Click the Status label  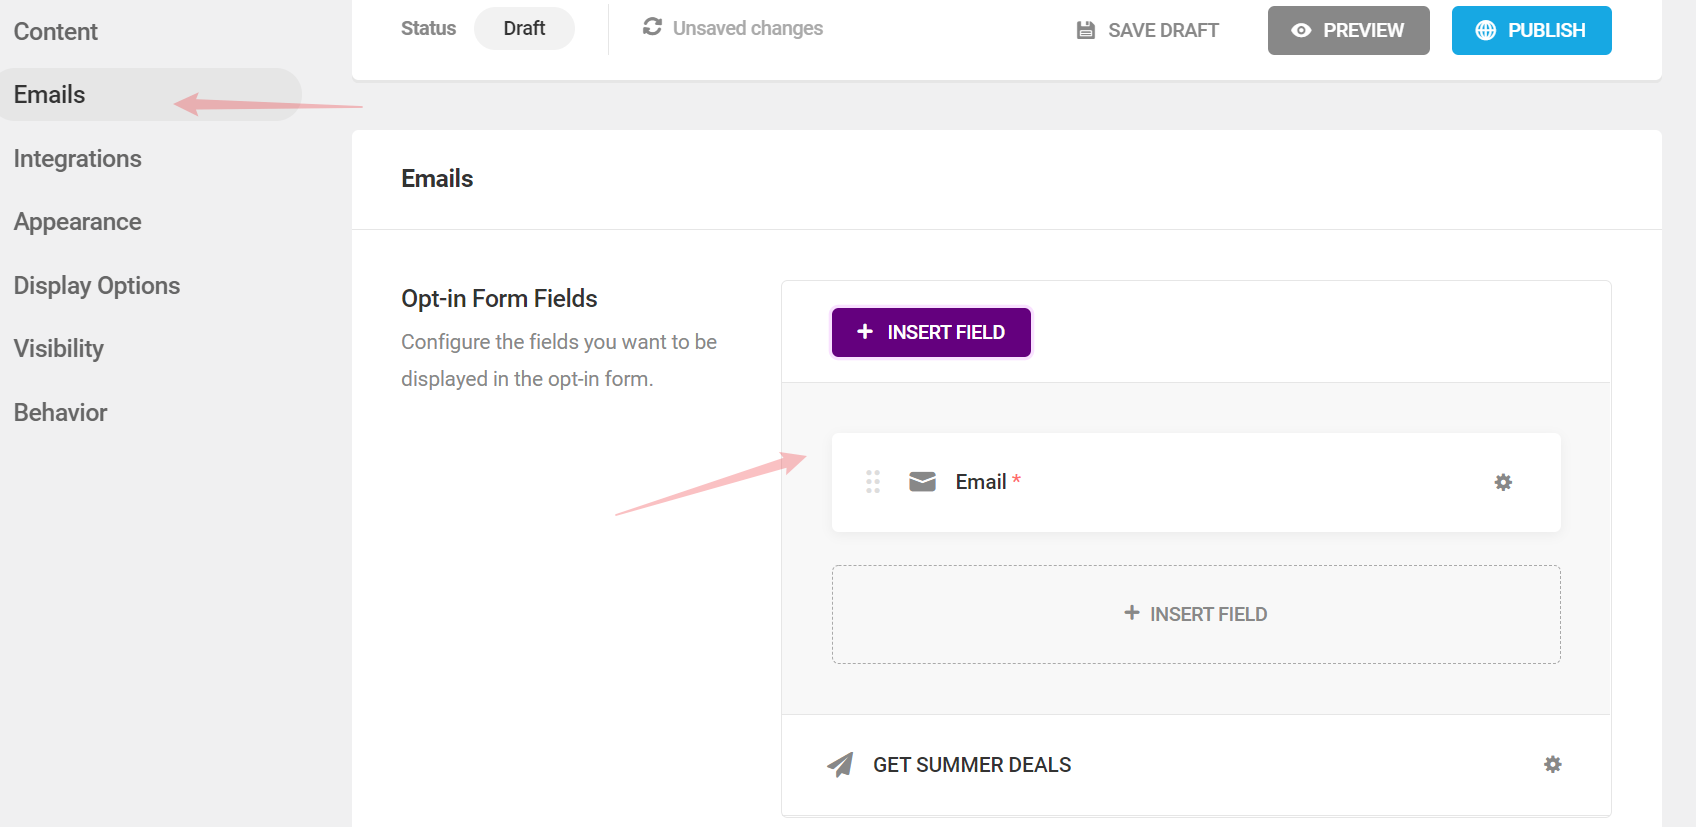(429, 28)
